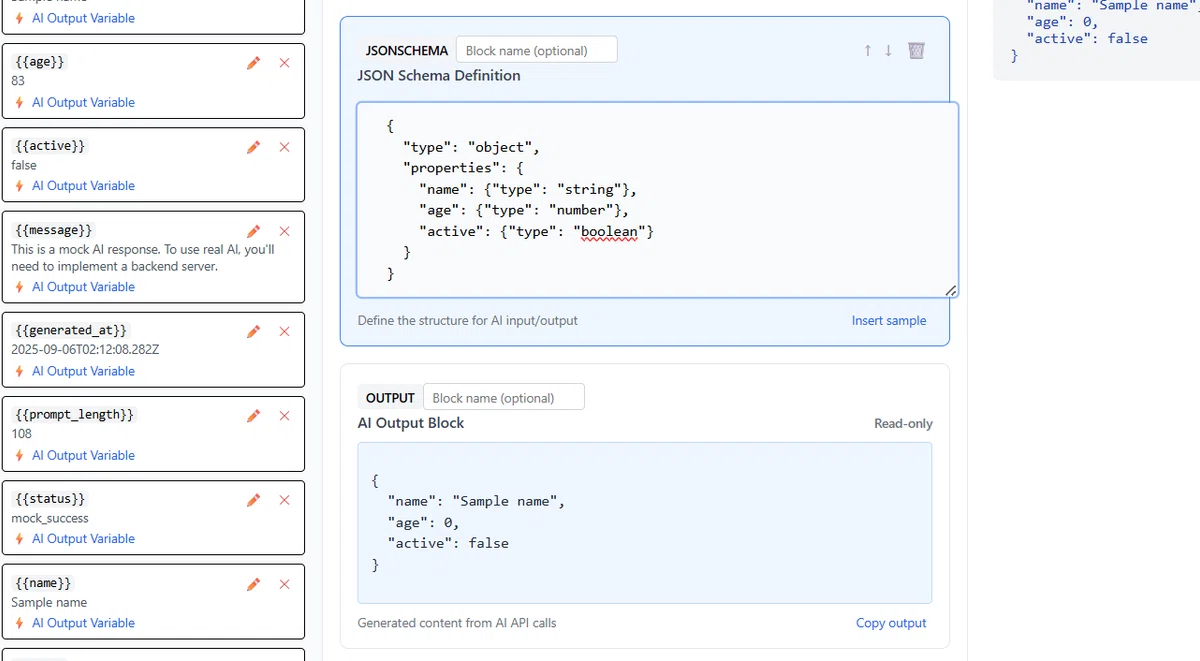Click the mock_success status value
Image resolution: width=1200 pixels, height=661 pixels.
tap(50, 518)
